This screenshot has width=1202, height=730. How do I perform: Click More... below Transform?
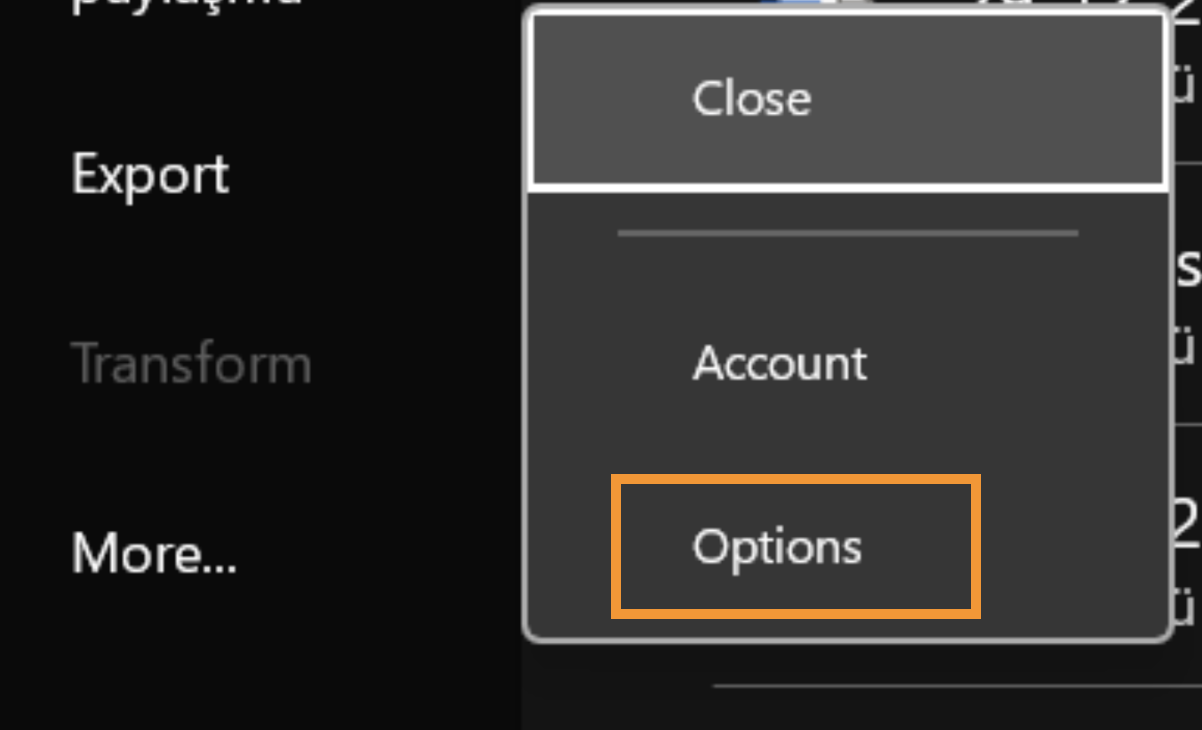[154, 551]
